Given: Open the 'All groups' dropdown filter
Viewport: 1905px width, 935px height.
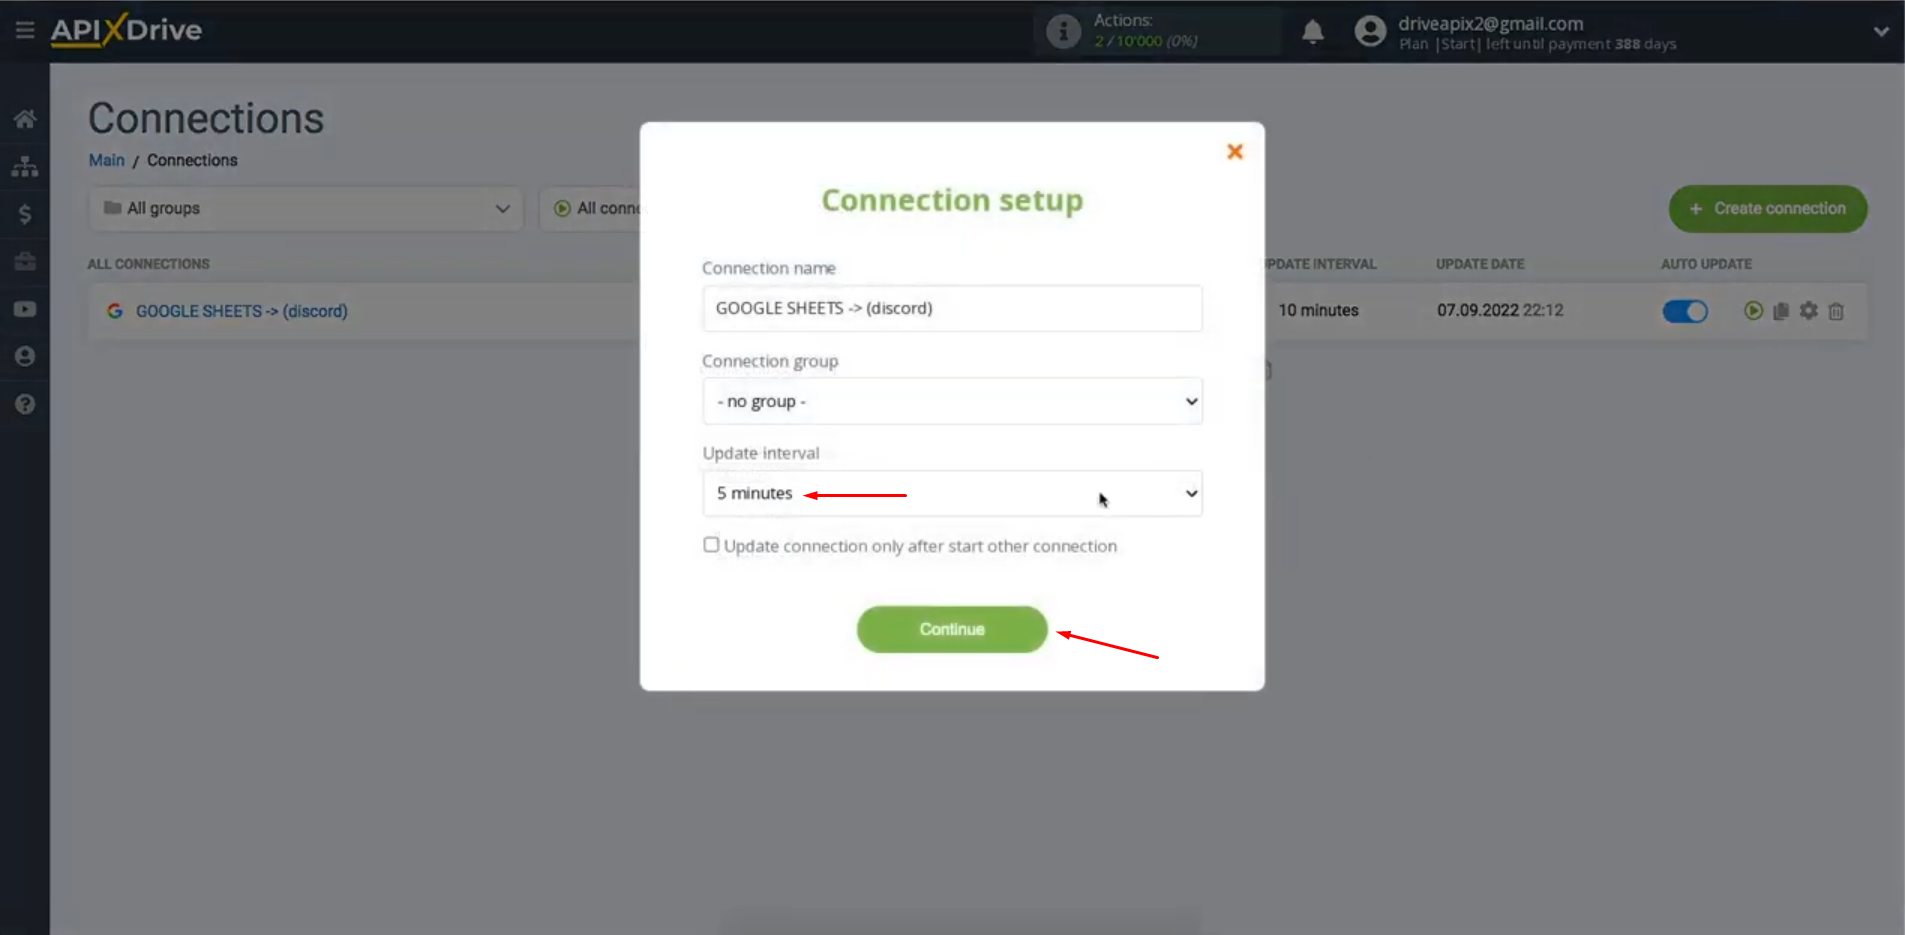Looking at the screenshot, I should click(305, 209).
